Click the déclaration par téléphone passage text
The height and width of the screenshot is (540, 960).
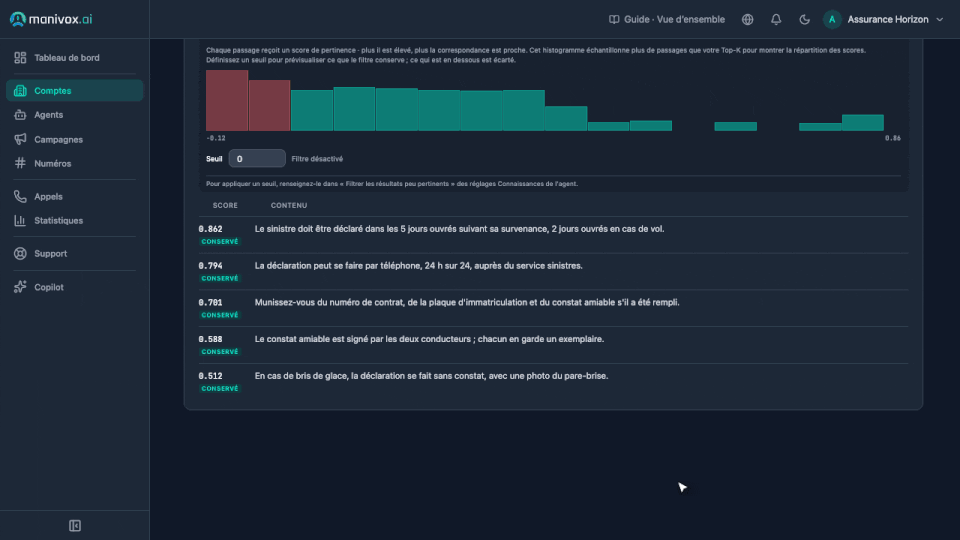tap(419, 266)
